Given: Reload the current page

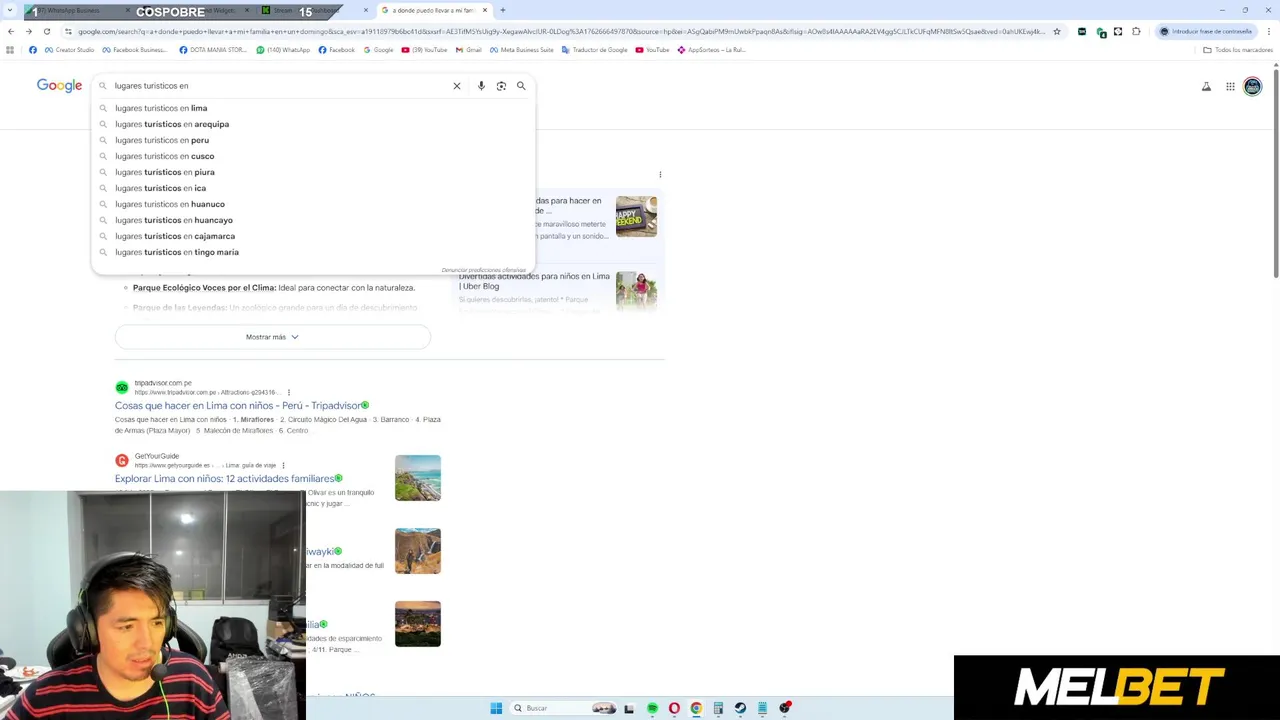Looking at the screenshot, I should [x=49, y=32].
